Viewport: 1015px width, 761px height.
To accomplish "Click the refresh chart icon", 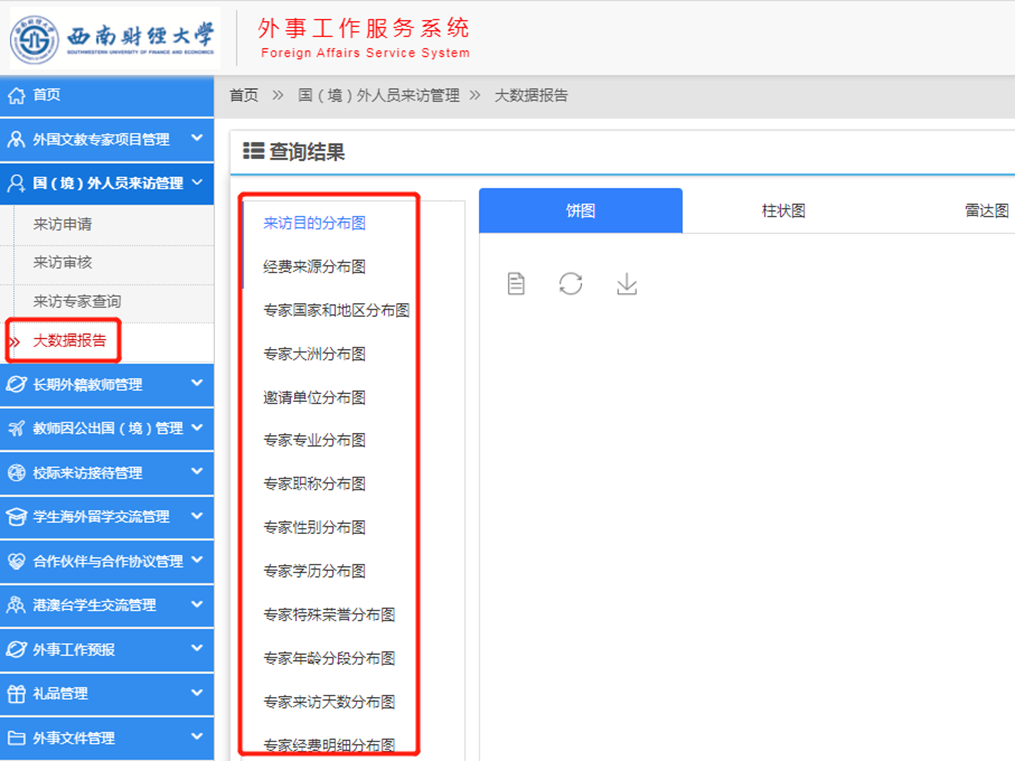I will (571, 284).
